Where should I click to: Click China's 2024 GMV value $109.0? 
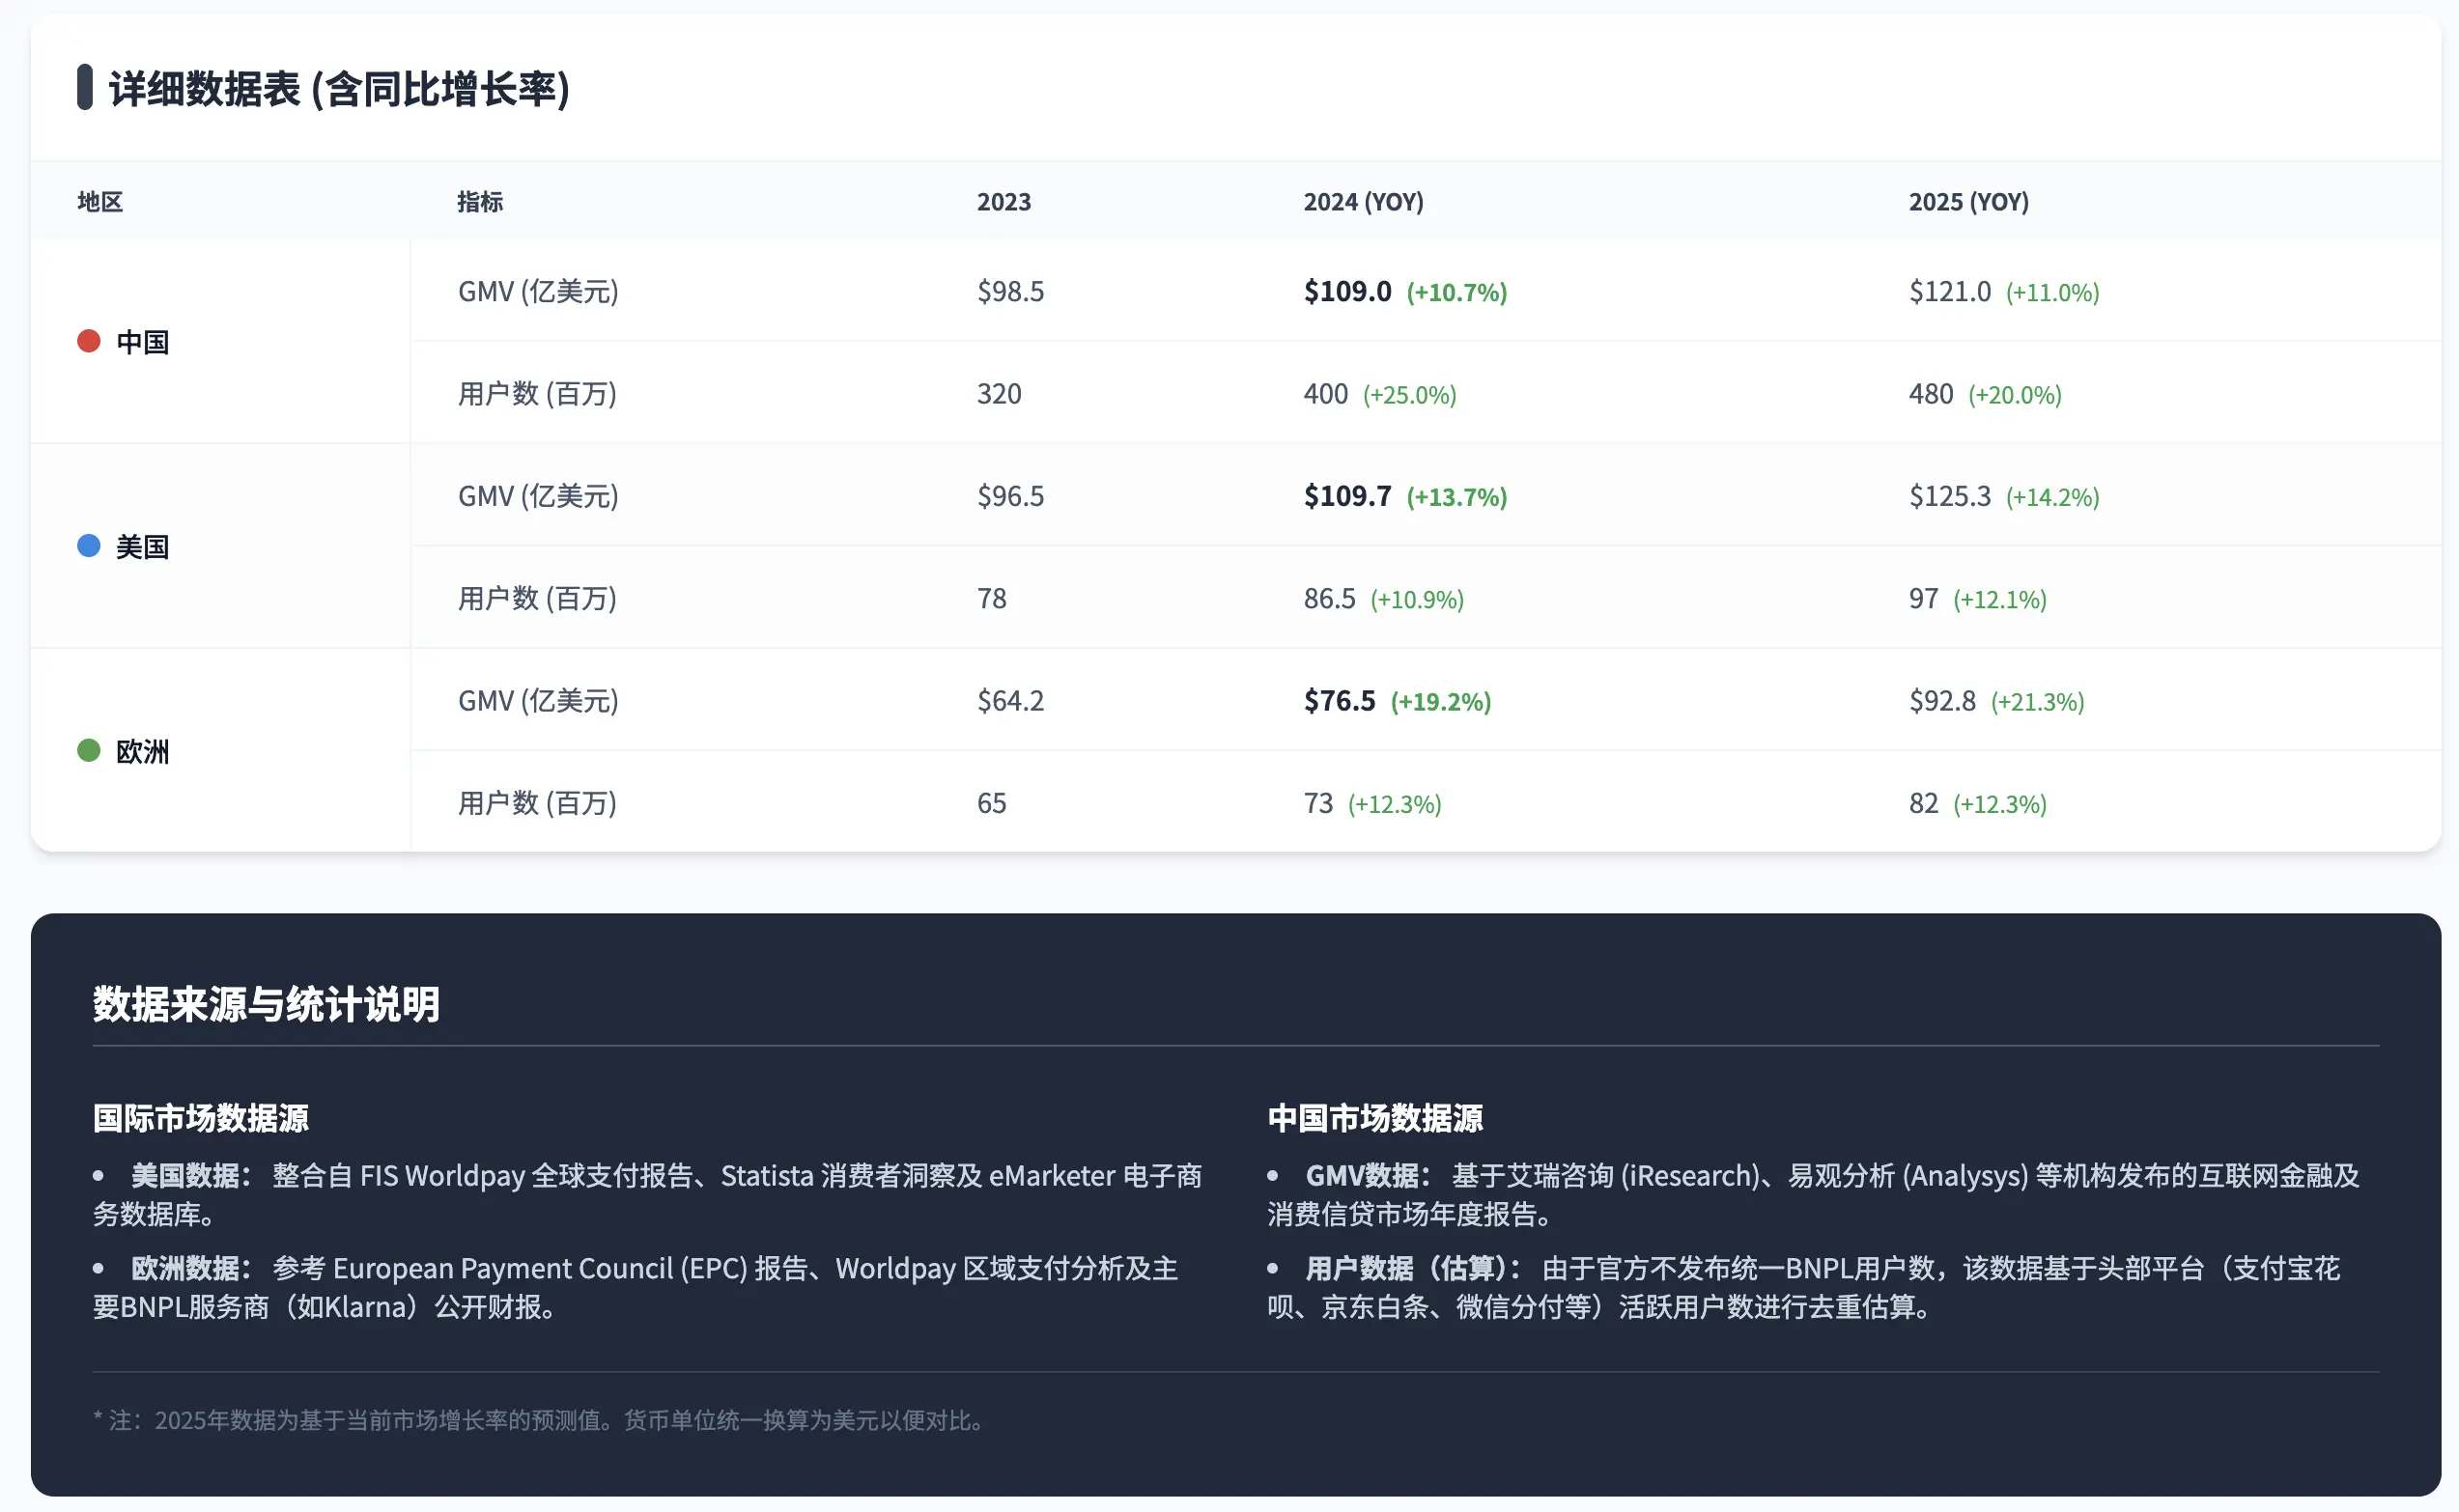click(1347, 292)
